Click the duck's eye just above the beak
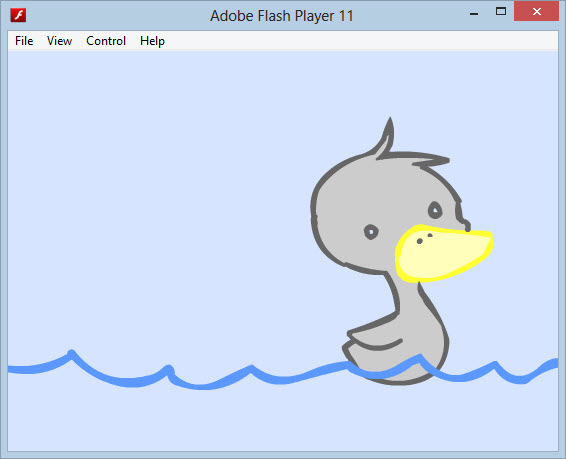The image size is (566, 459). point(435,210)
